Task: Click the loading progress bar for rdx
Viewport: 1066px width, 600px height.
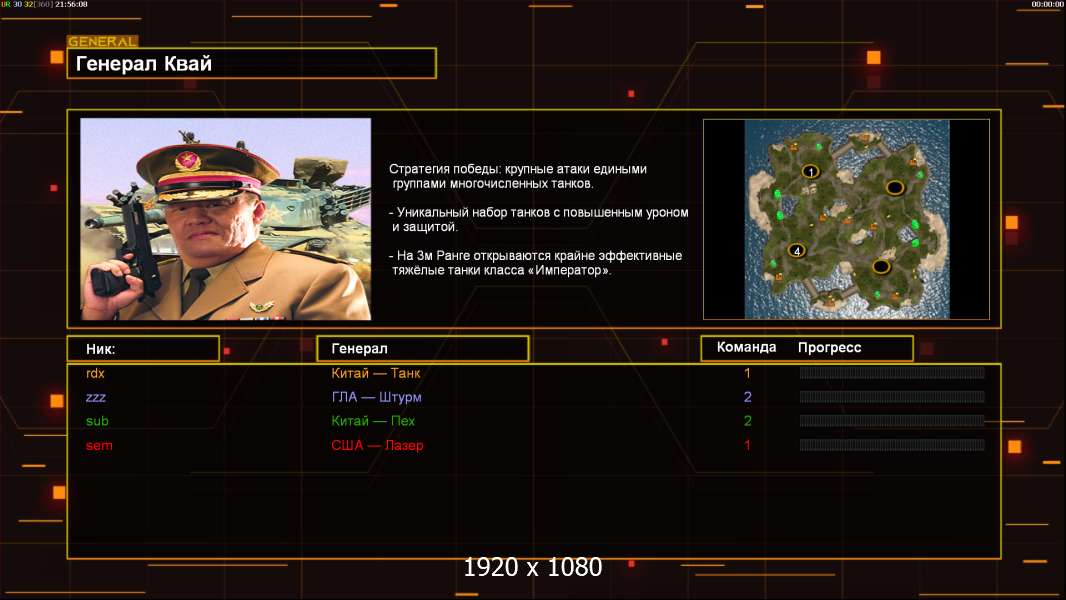Action: click(x=892, y=373)
